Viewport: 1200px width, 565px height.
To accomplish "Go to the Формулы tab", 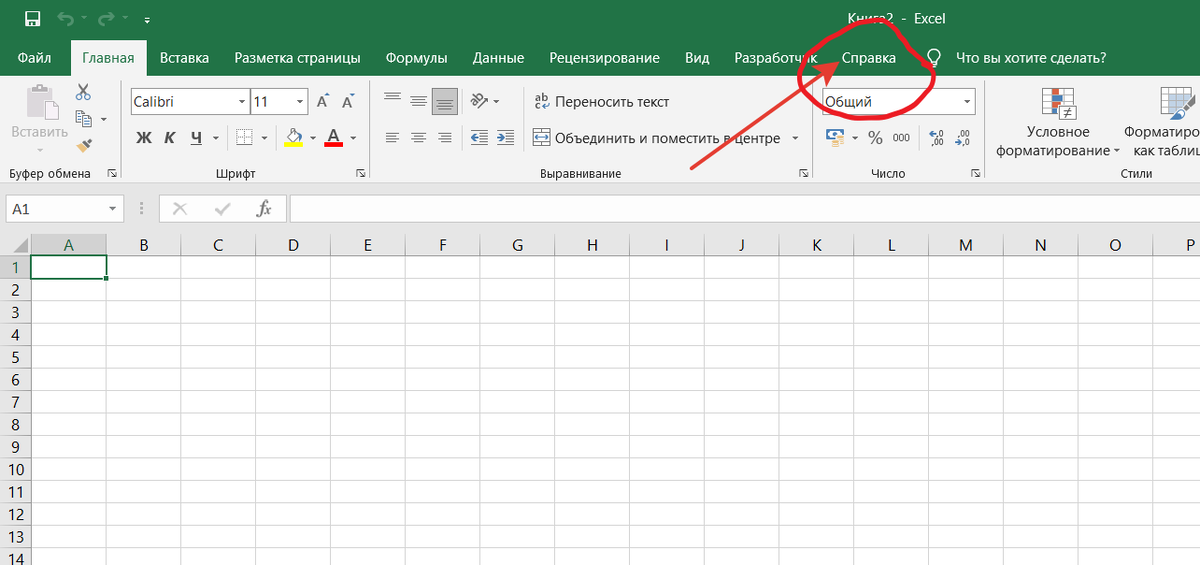I will point(417,58).
